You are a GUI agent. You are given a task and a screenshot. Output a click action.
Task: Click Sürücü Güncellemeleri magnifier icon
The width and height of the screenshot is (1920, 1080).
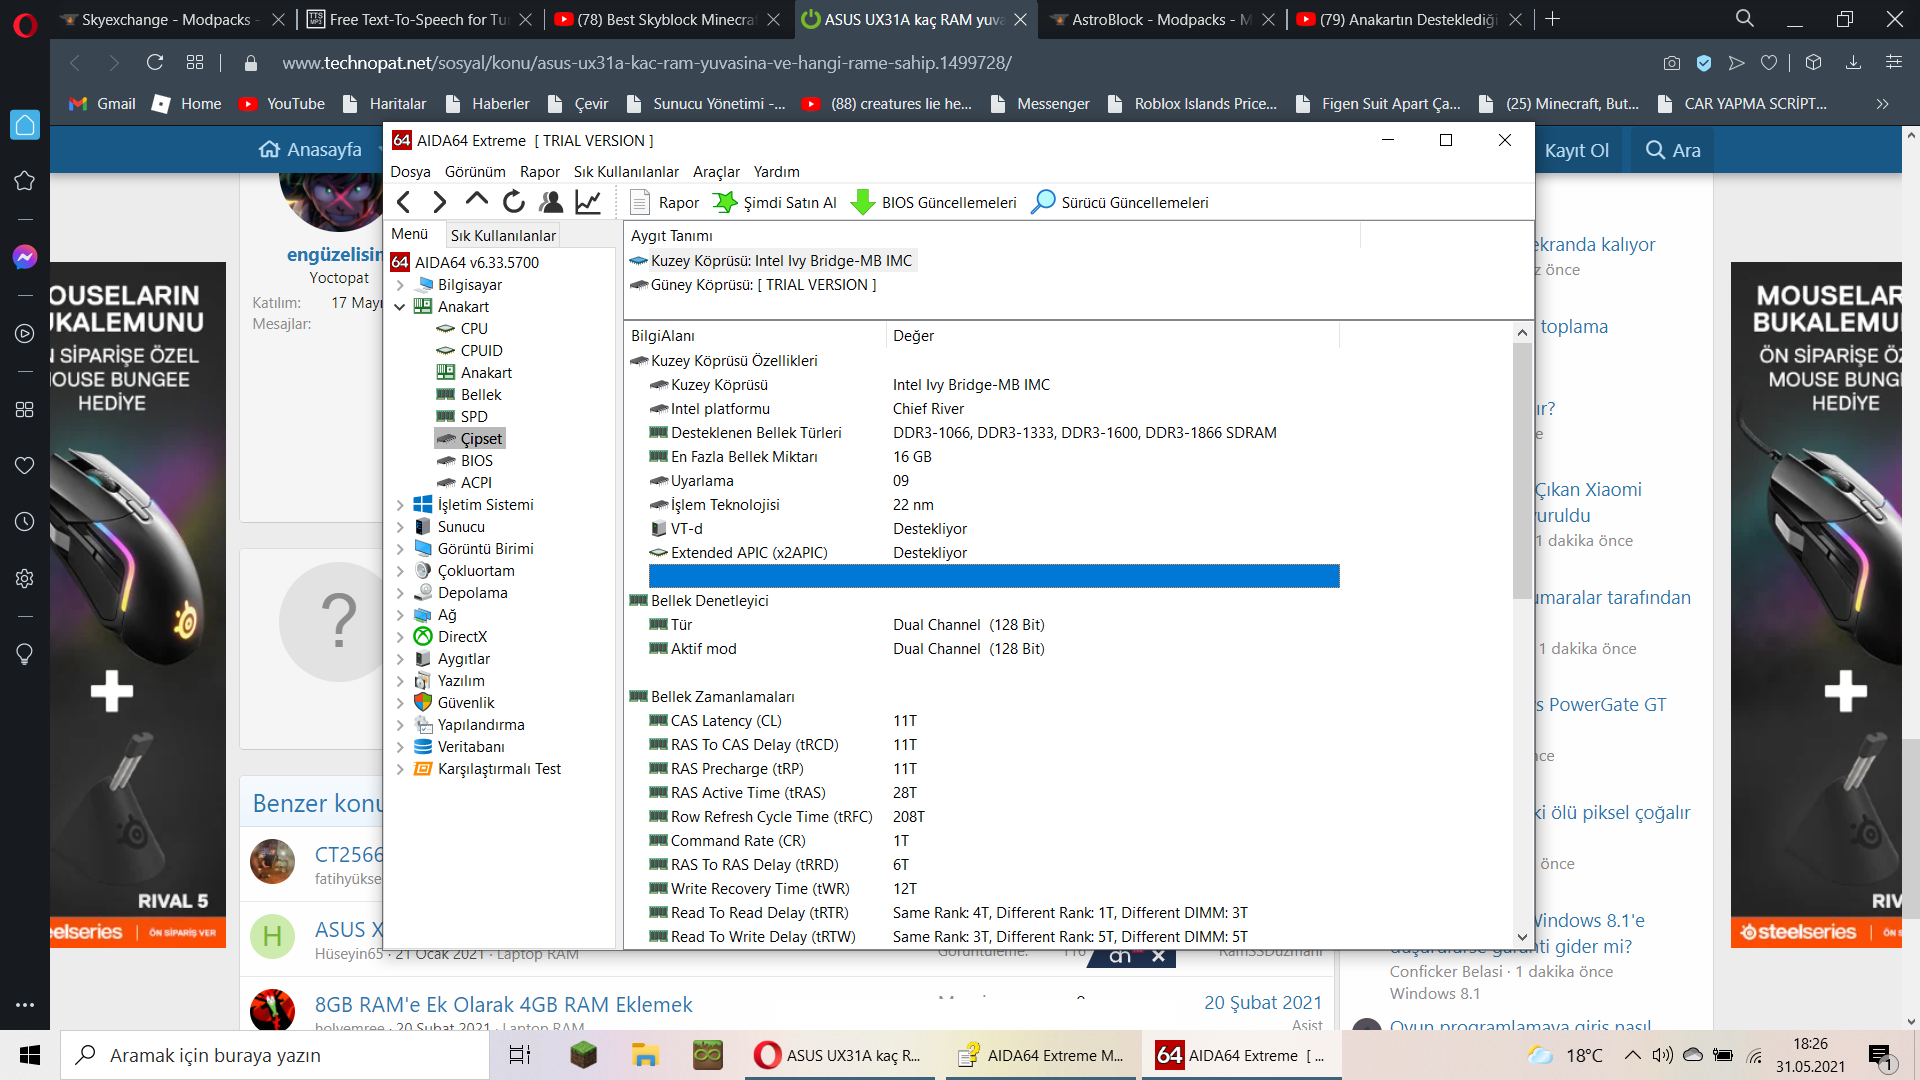(1043, 202)
